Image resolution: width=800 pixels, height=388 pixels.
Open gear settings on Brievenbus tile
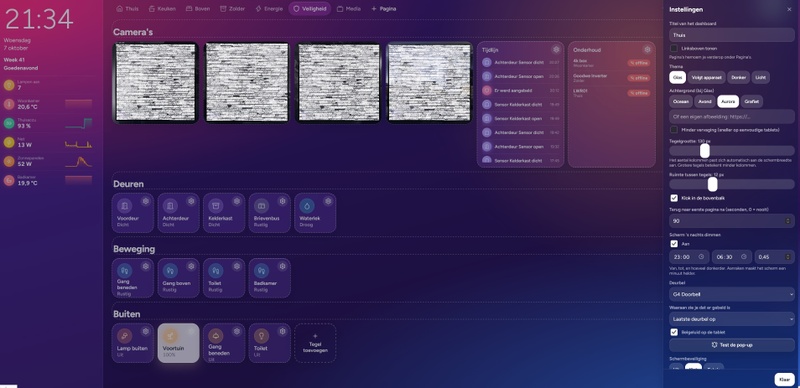click(x=282, y=201)
